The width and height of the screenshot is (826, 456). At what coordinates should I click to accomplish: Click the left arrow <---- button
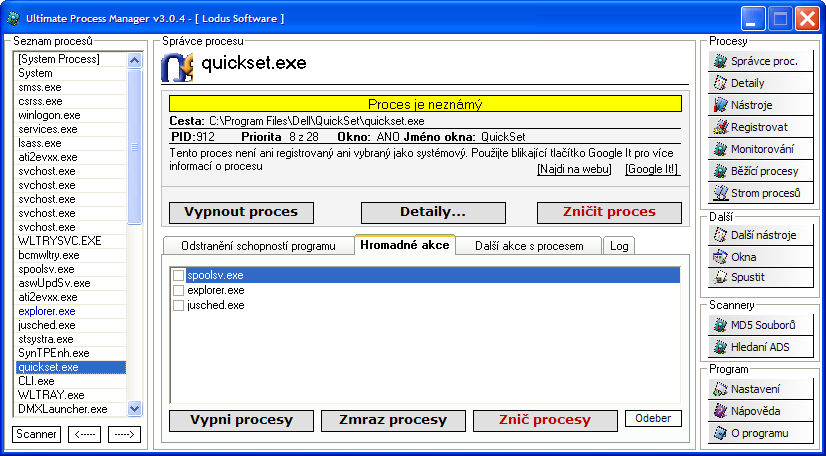tap(84, 434)
